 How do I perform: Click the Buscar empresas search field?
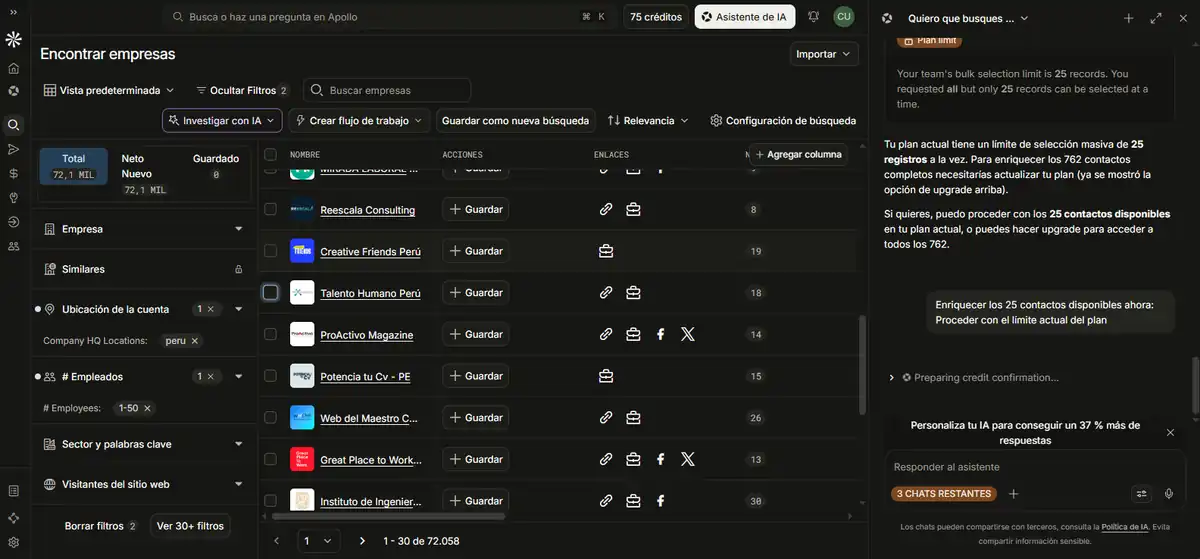click(x=387, y=90)
